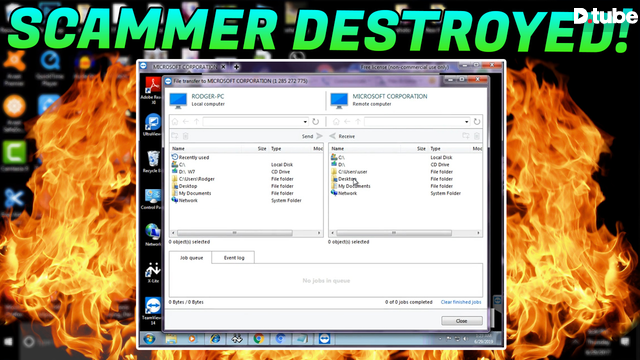
Task: Open the local path dropdown
Action: coord(305,122)
